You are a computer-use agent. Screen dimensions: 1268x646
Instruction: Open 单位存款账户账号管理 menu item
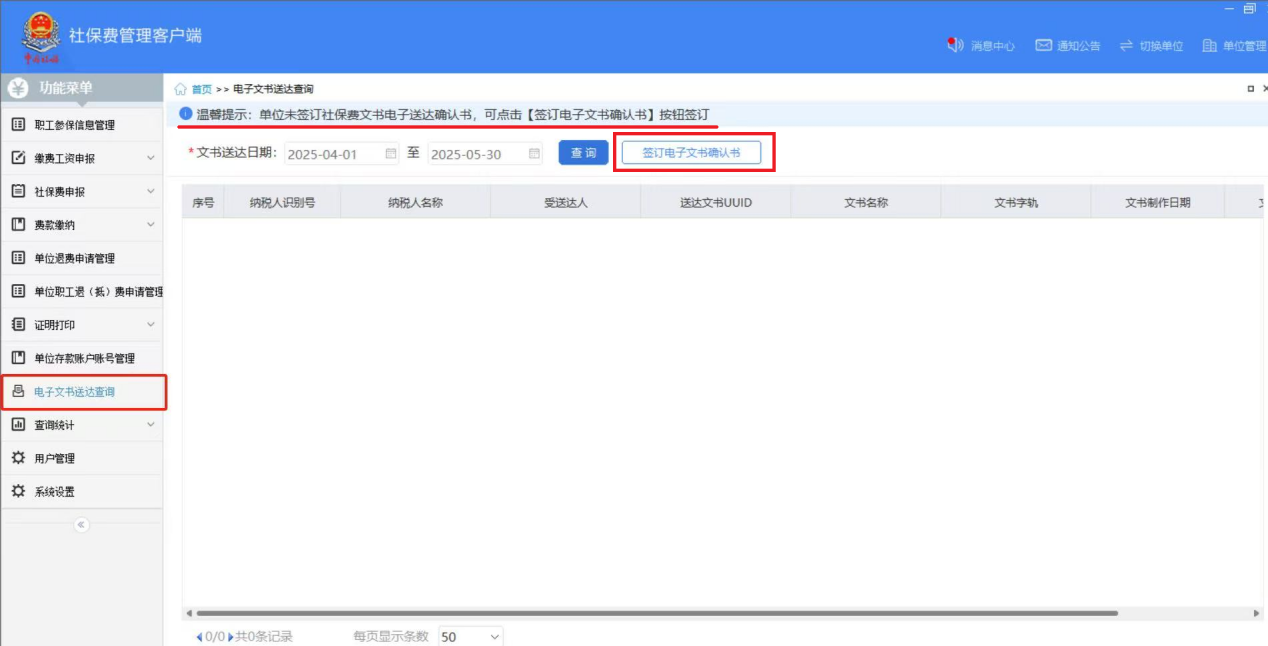pos(84,358)
